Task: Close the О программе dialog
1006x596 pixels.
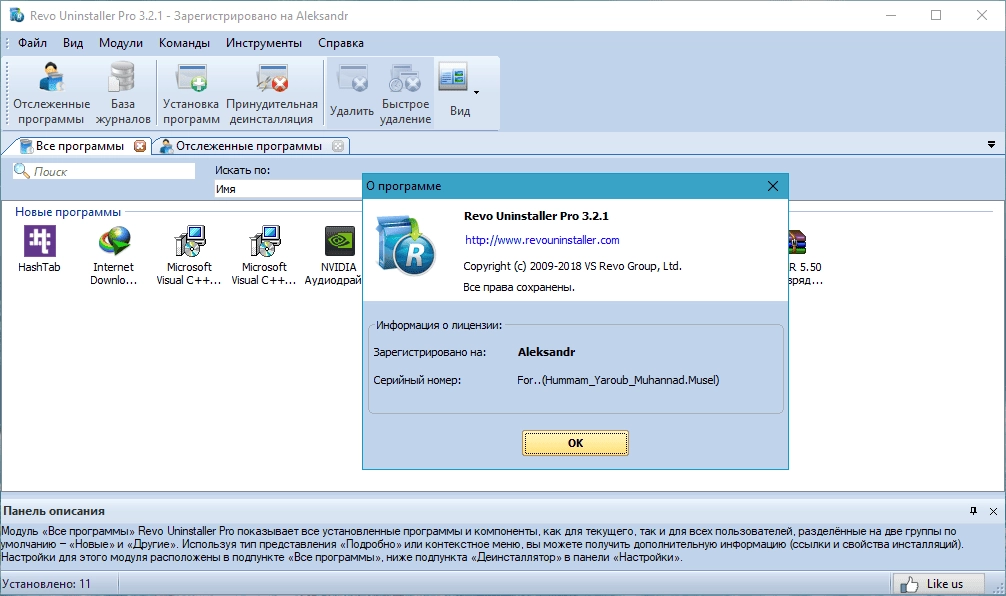Action: 772,186
